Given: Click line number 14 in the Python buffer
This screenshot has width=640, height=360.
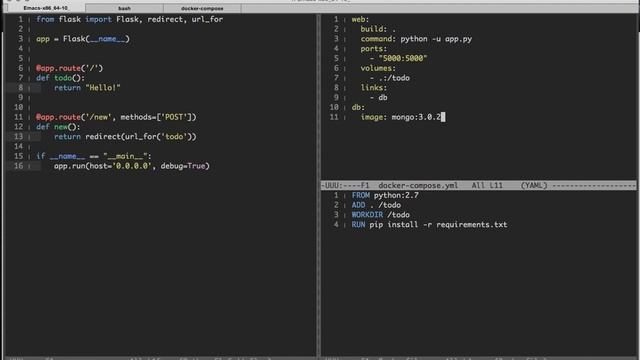Looking at the screenshot, I should point(18,147).
